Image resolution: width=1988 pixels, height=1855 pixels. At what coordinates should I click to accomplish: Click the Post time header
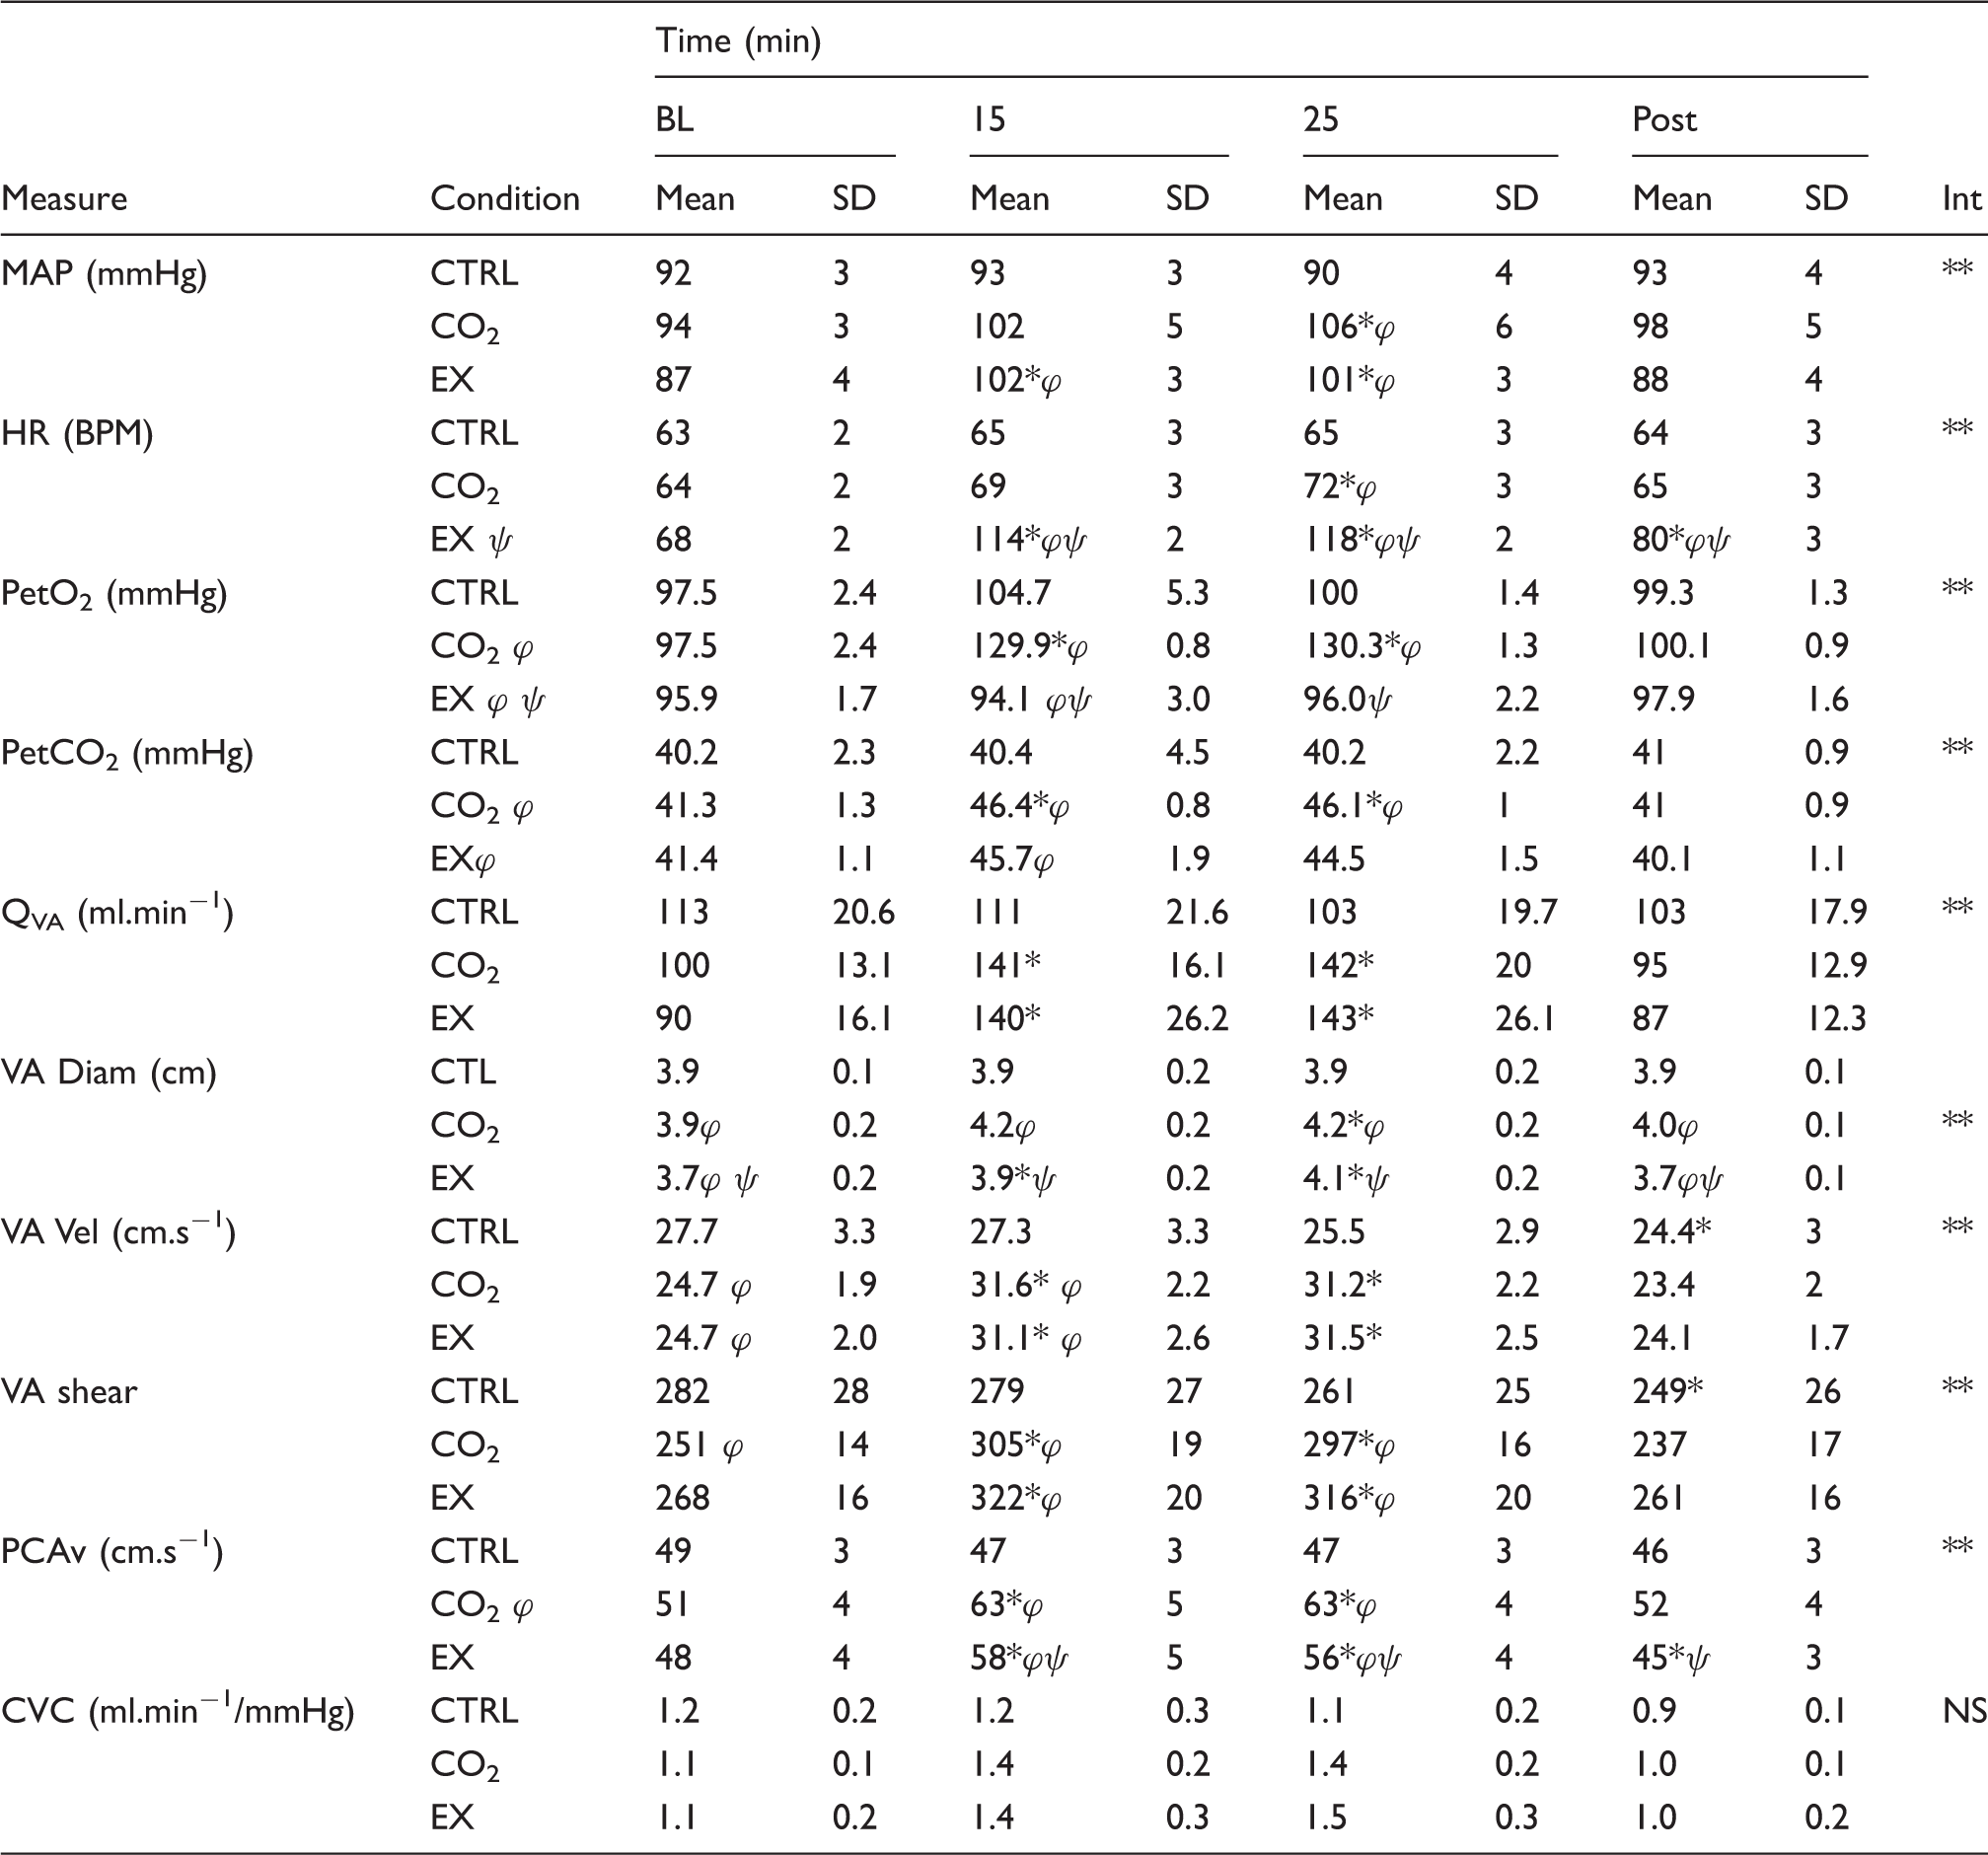tap(1664, 120)
